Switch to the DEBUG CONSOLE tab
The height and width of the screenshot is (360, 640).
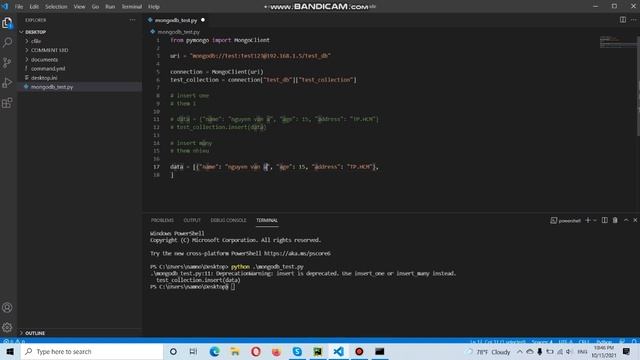coord(228,220)
